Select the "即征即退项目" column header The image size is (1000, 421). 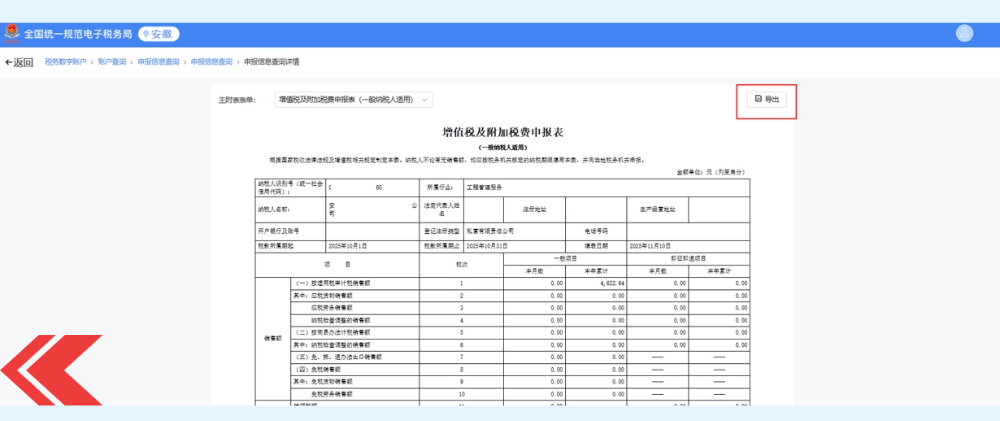pos(688,258)
